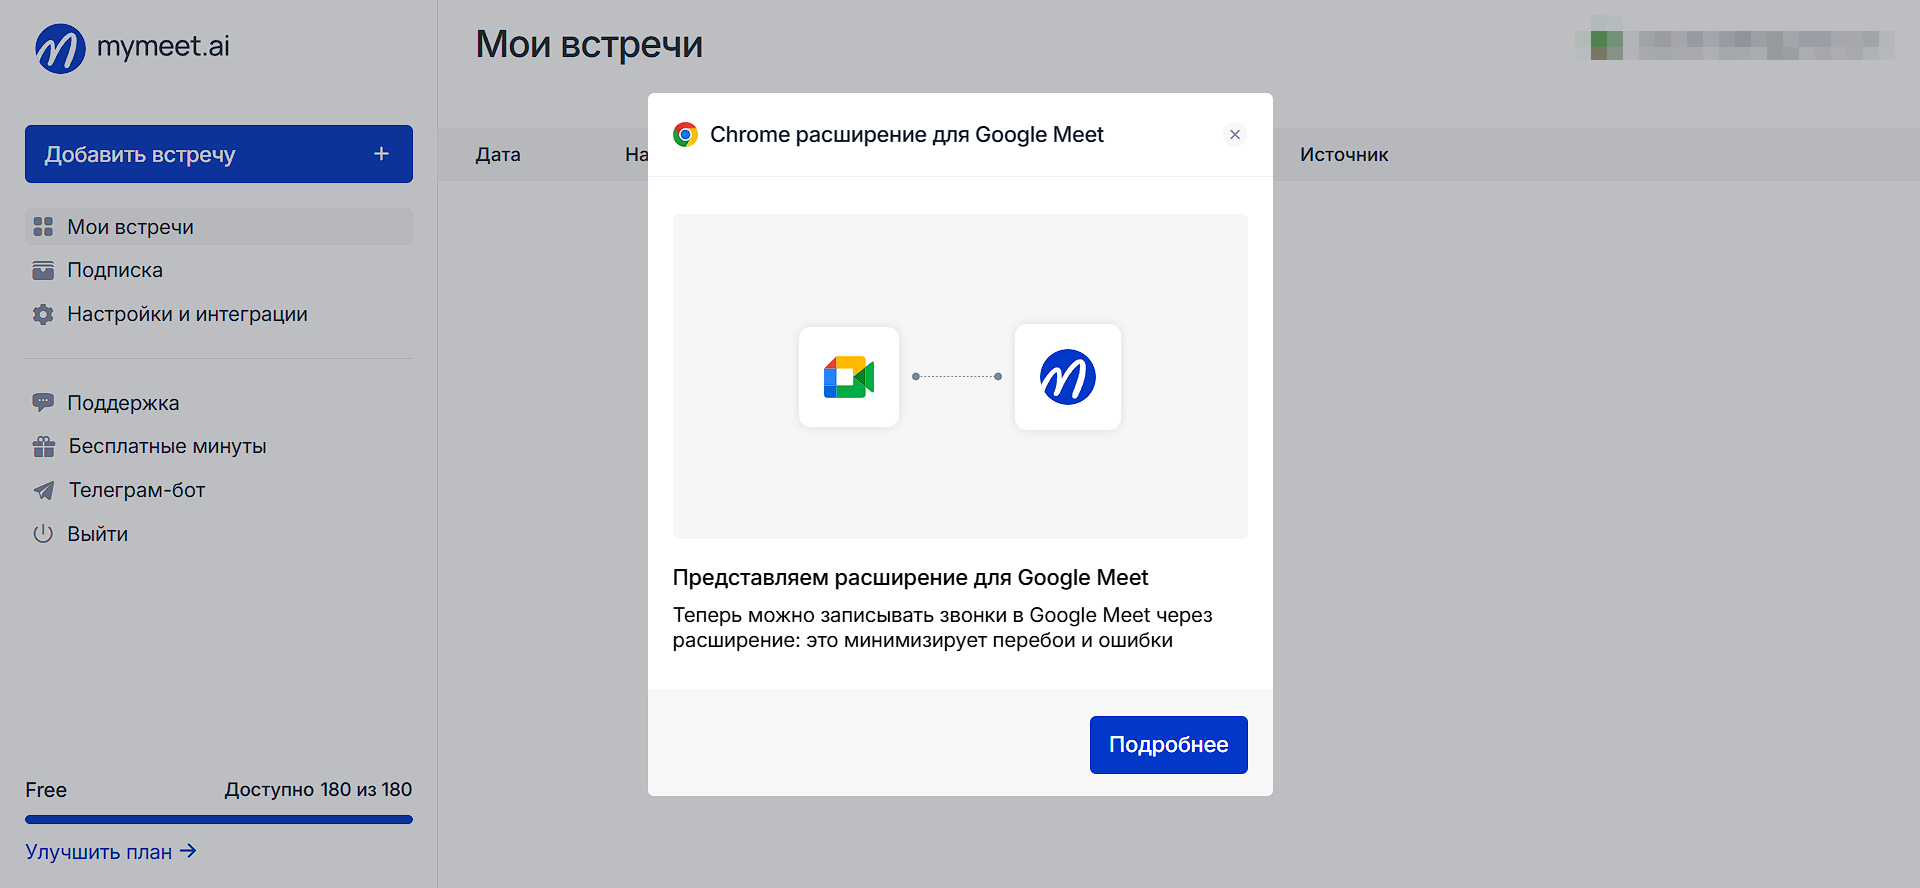This screenshot has height=888, width=1920.
Task: Click the Chrome icon in dialog header
Action: coord(685,135)
